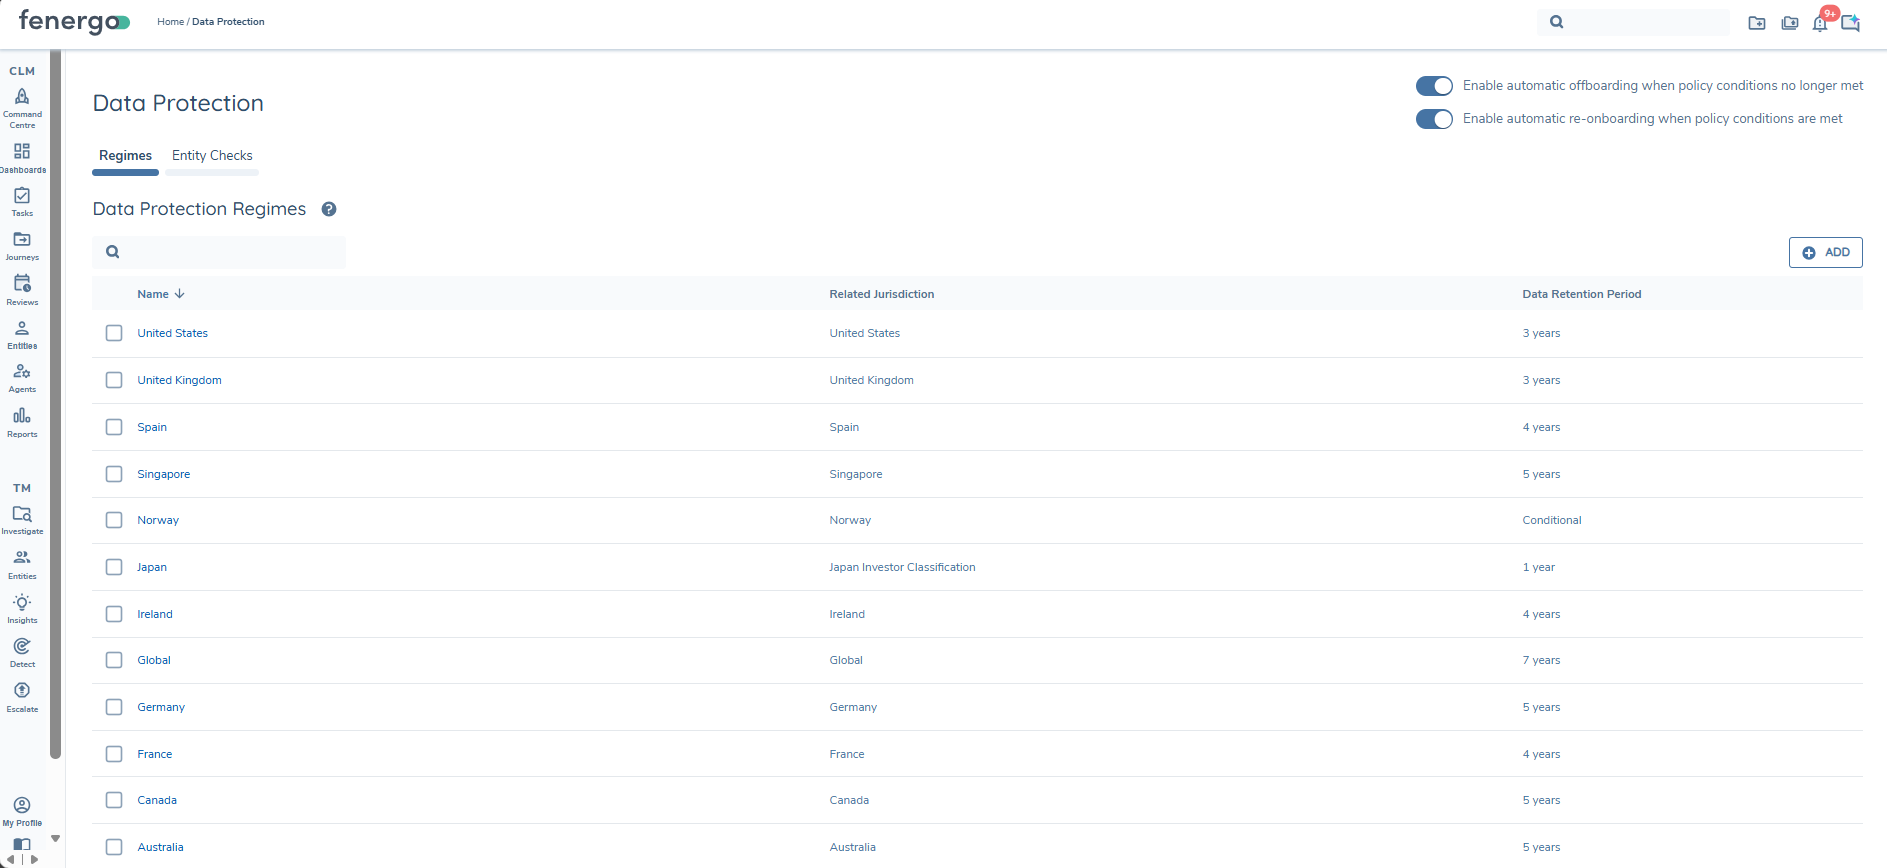Open the Command Centre sidebar icon
This screenshot has height=868, width=1887.
[22, 97]
